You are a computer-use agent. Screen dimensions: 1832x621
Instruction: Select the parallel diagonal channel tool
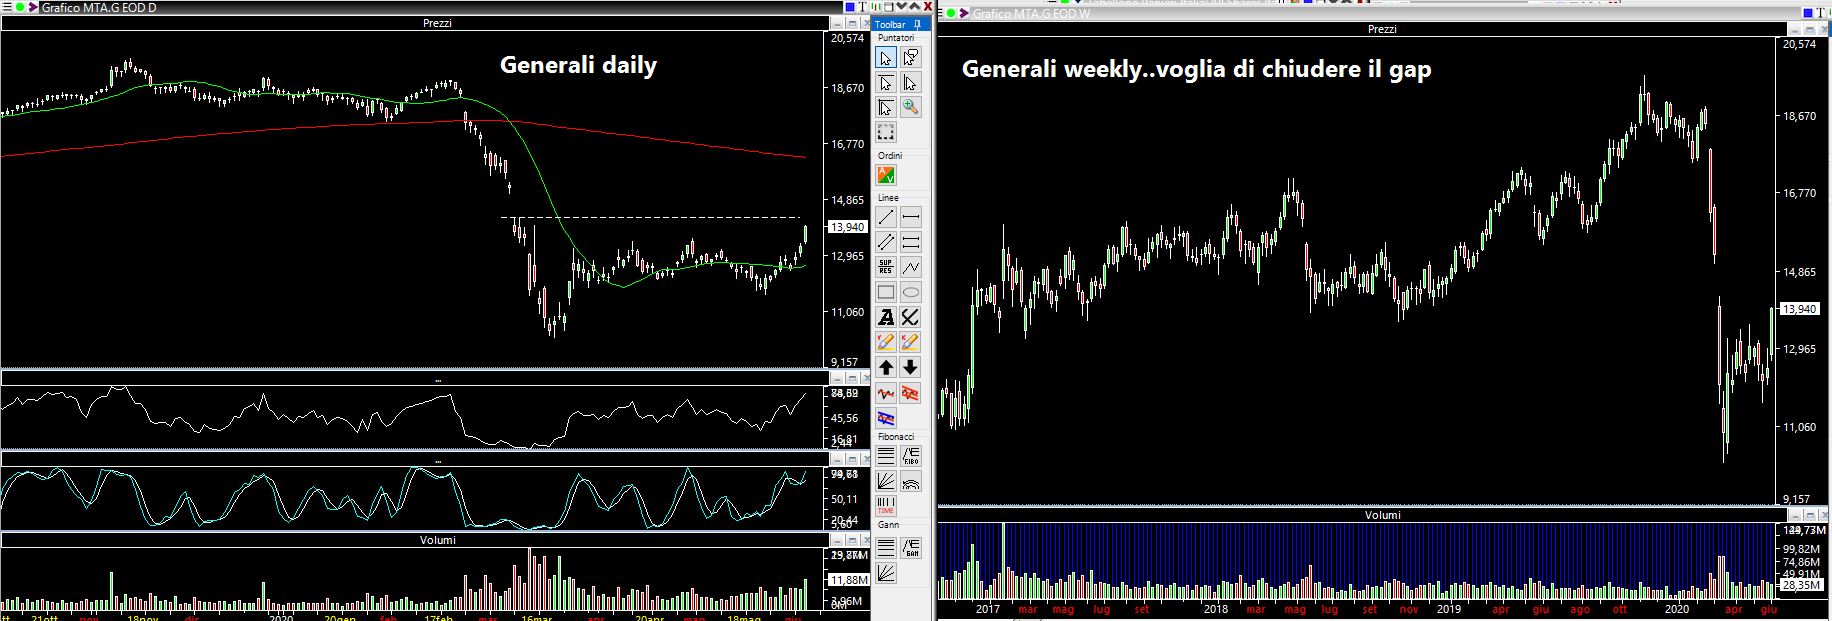[x=886, y=242]
